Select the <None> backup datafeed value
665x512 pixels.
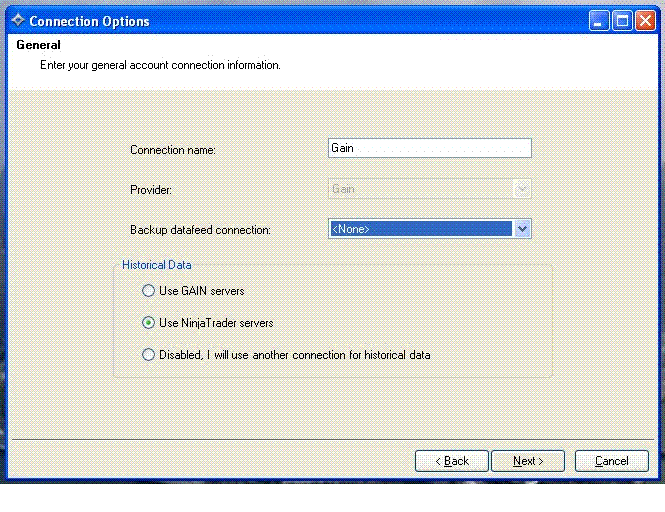point(421,229)
